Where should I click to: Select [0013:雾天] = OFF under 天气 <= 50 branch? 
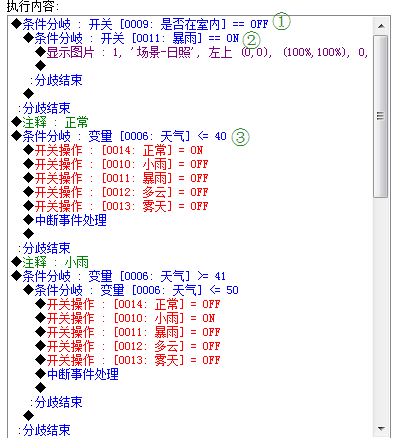click(x=128, y=360)
